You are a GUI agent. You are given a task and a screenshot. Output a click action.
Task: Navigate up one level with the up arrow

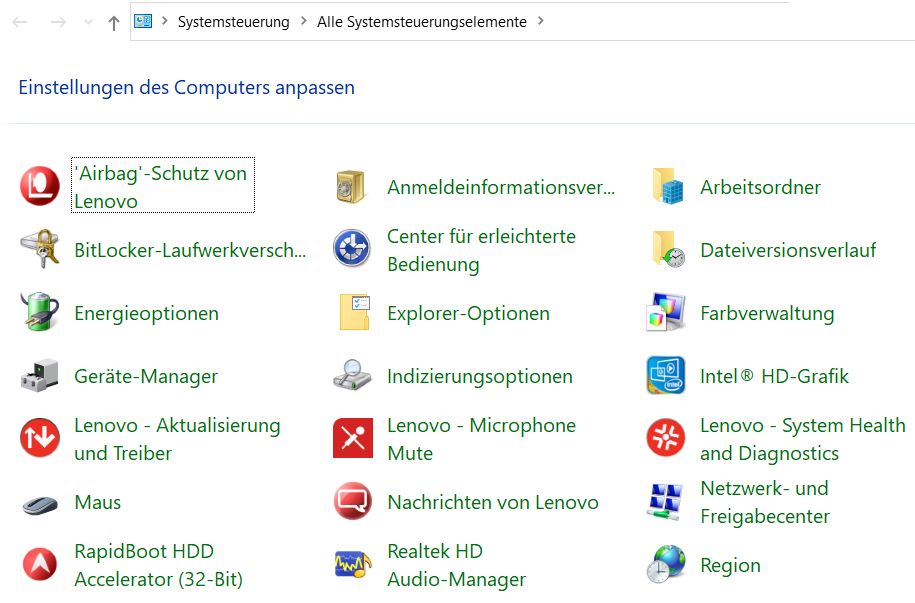click(114, 23)
